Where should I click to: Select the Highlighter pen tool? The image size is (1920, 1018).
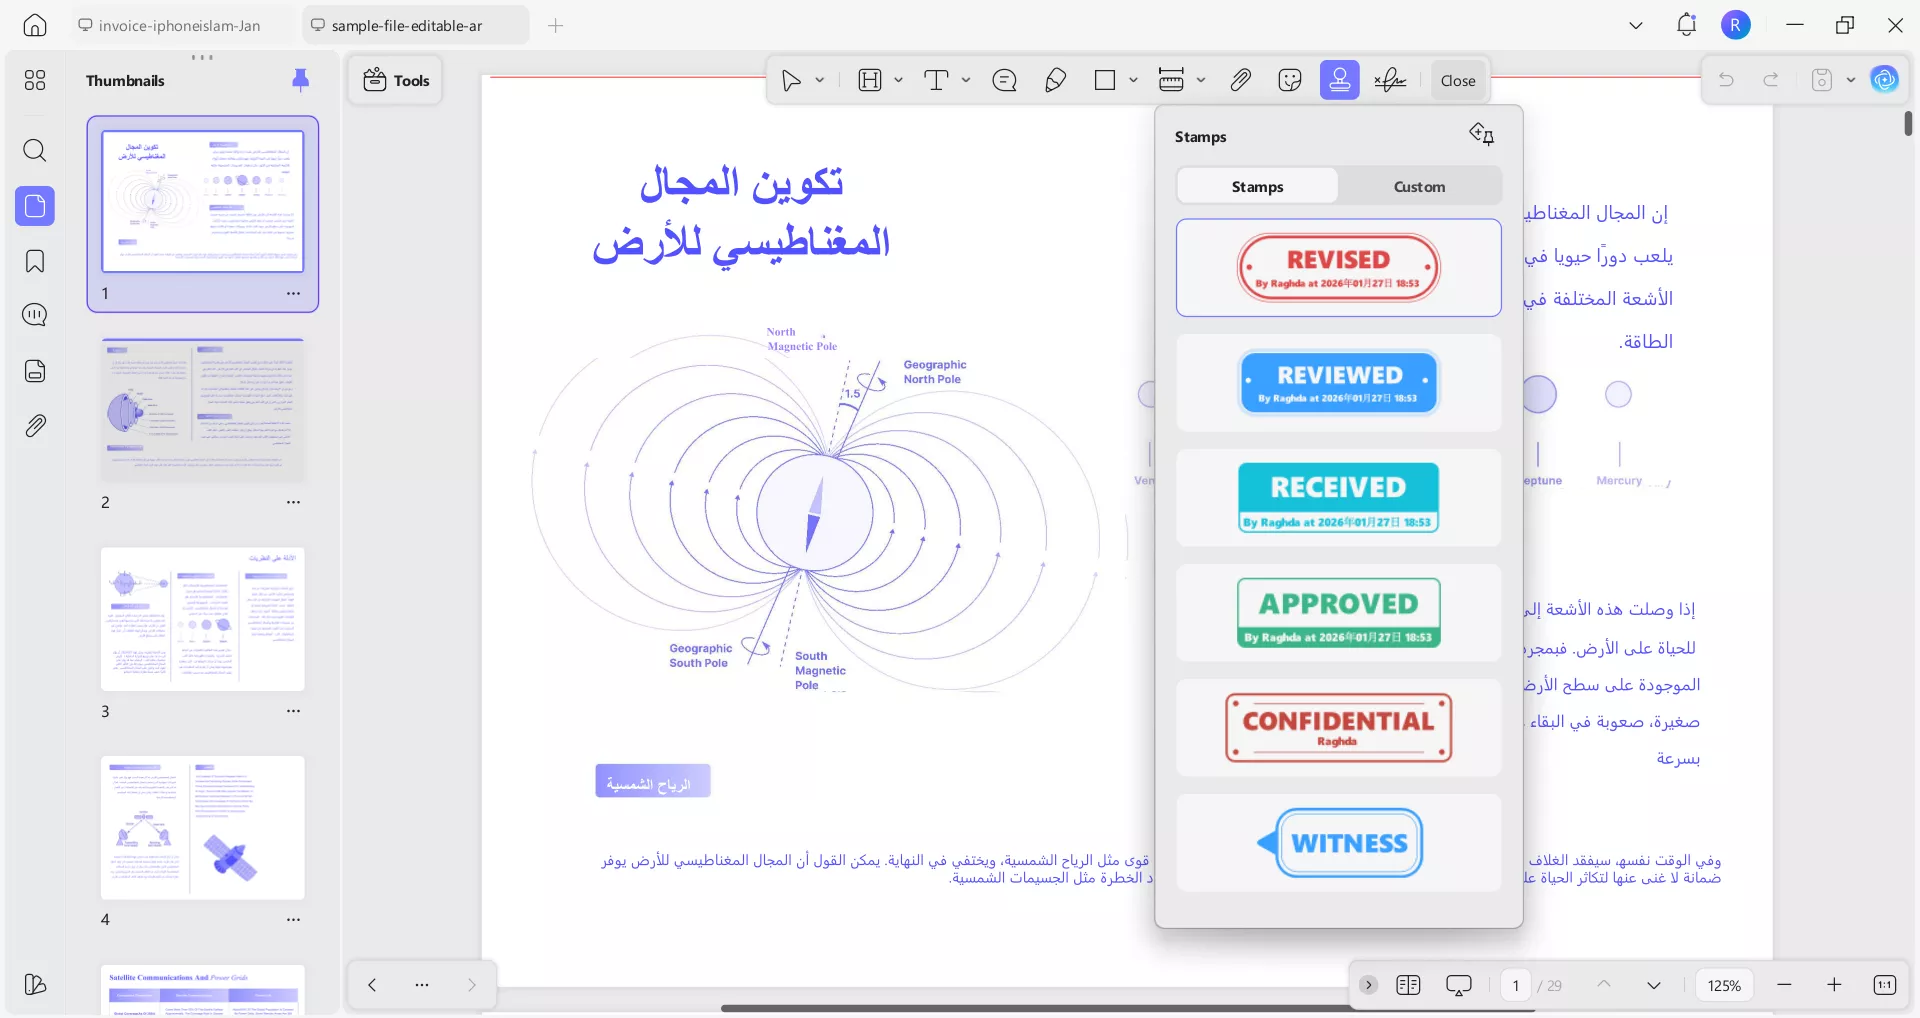(x=1055, y=79)
